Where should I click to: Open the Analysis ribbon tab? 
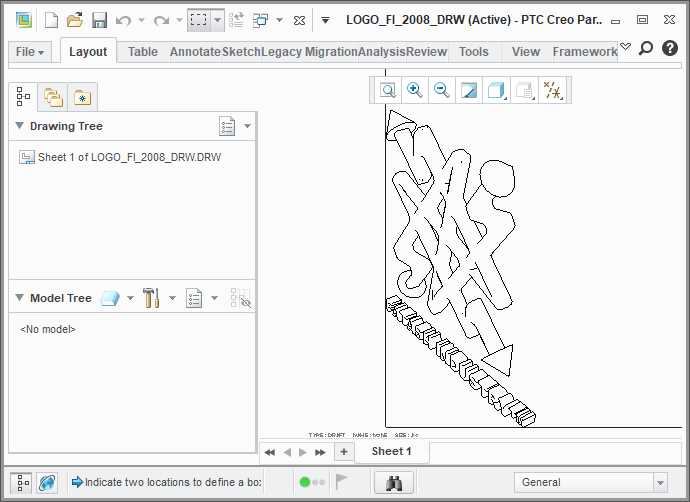pyautogui.click(x=382, y=52)
